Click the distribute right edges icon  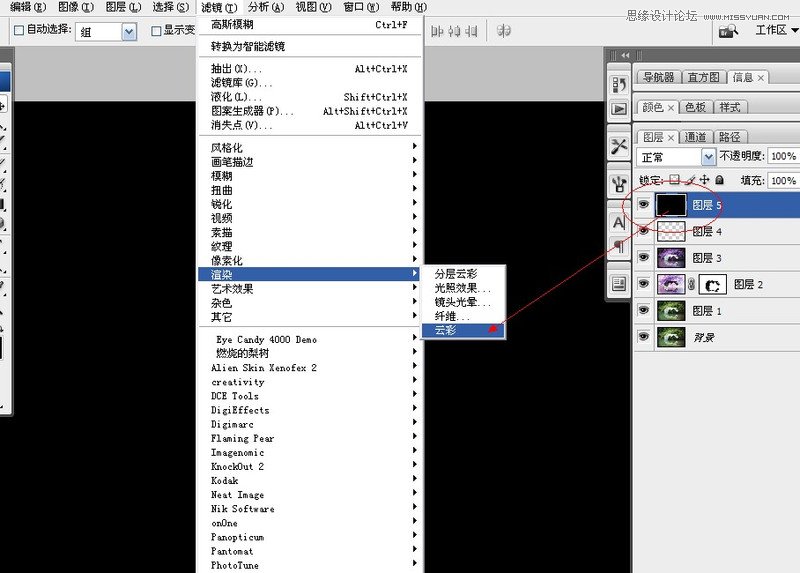click(471, 32)
